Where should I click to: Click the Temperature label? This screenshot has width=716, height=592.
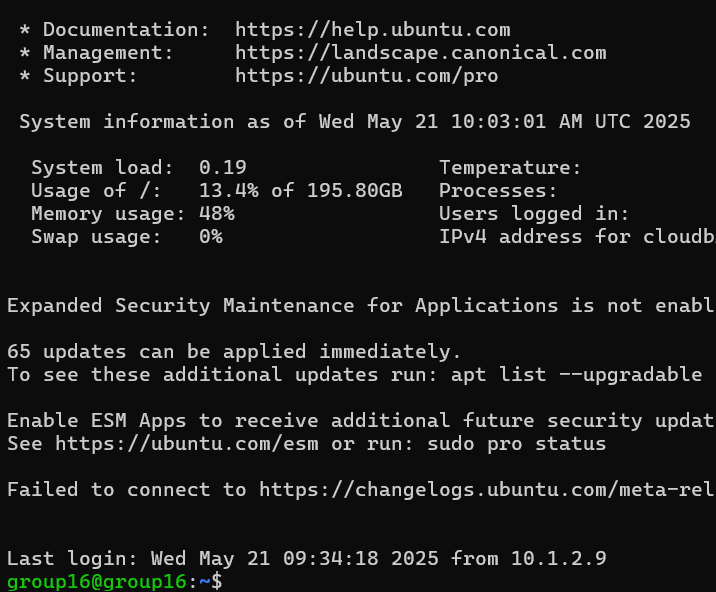(x=510, y=168)
